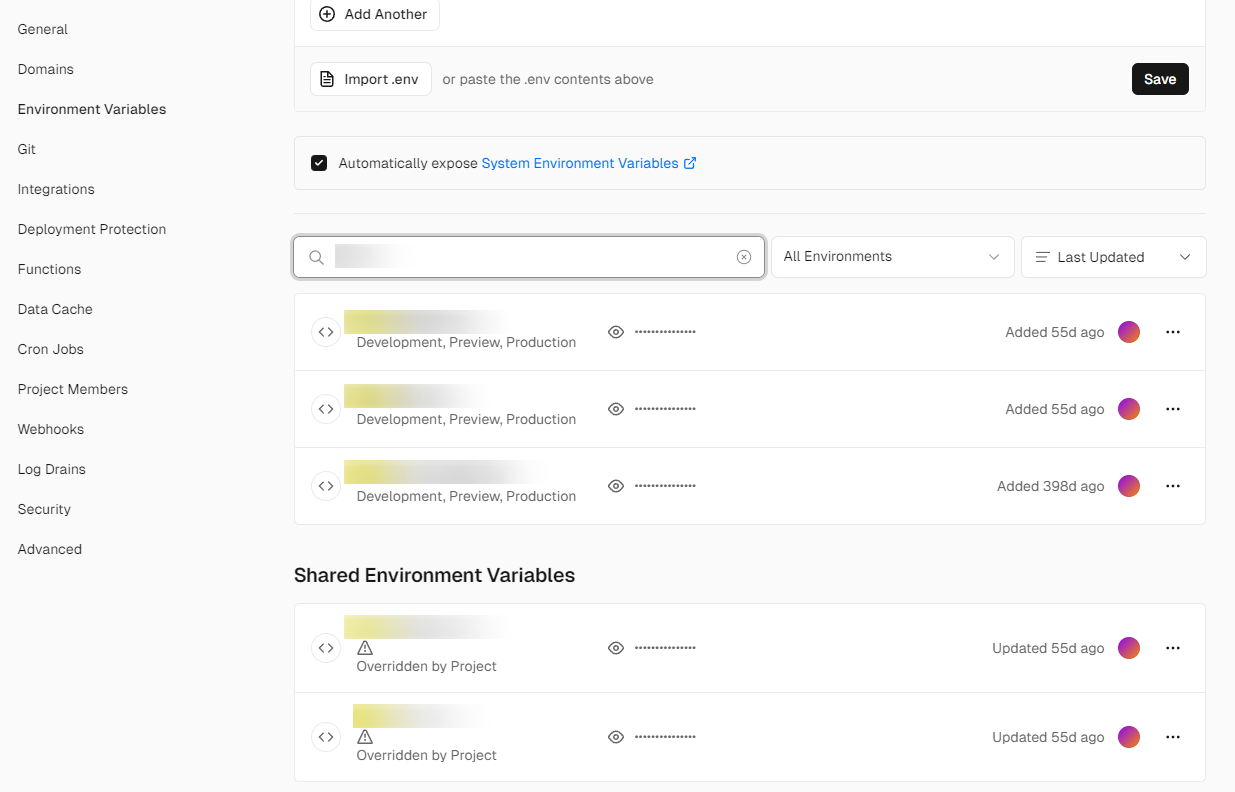Click the warning icon on Overridden by Project variable
Viewport: 1235px width, 792px height.
click(x=365, y=648)
